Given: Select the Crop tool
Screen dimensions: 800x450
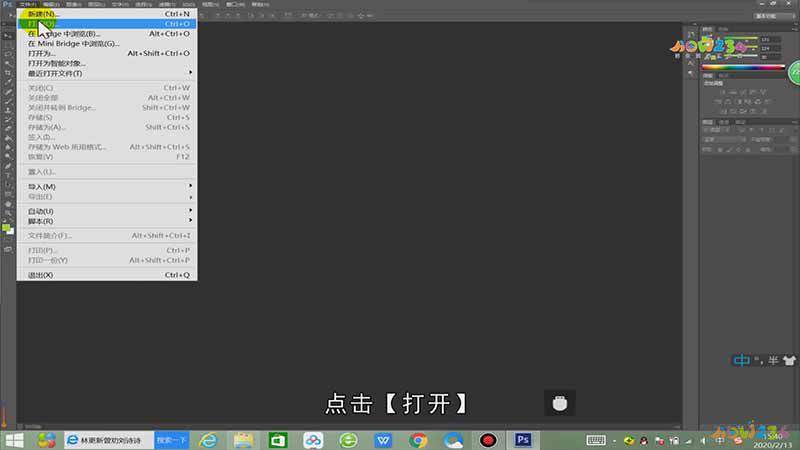Looking at the screenshot, I should coord(8,72).
